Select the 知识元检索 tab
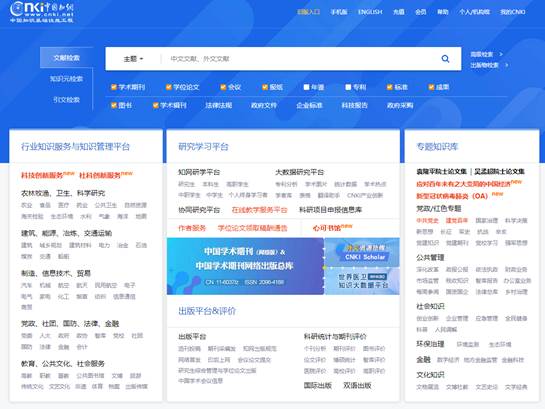This screenshot has width=545, height=409. click(66, 79)
